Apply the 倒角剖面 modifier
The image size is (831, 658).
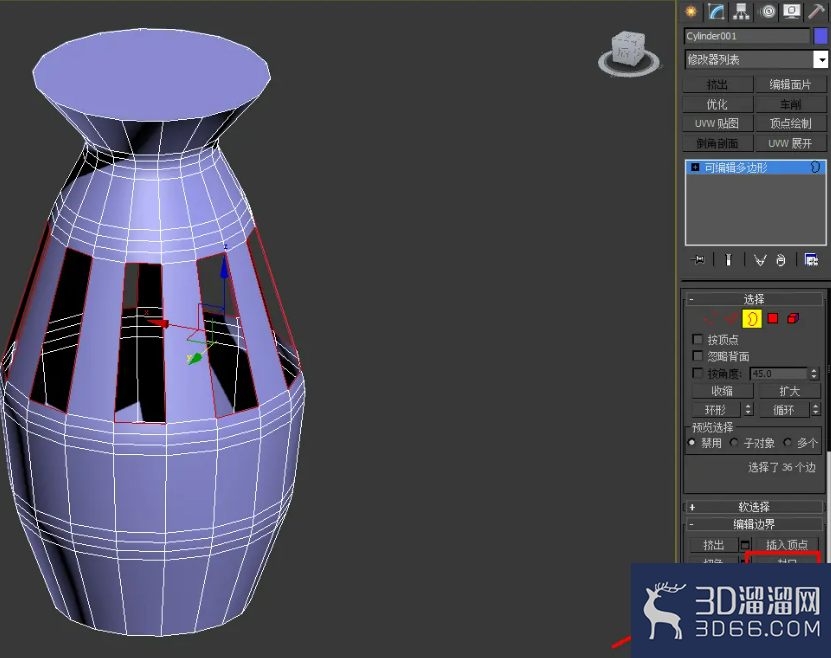point(718,143)
